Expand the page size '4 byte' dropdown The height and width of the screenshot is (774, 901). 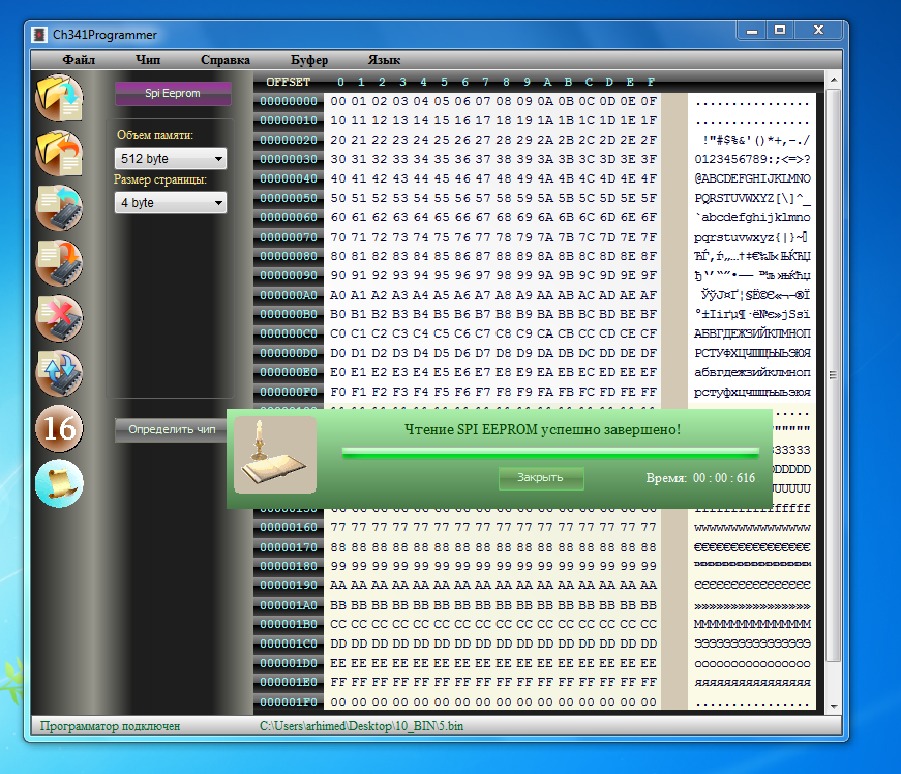[x=171, y=203]
